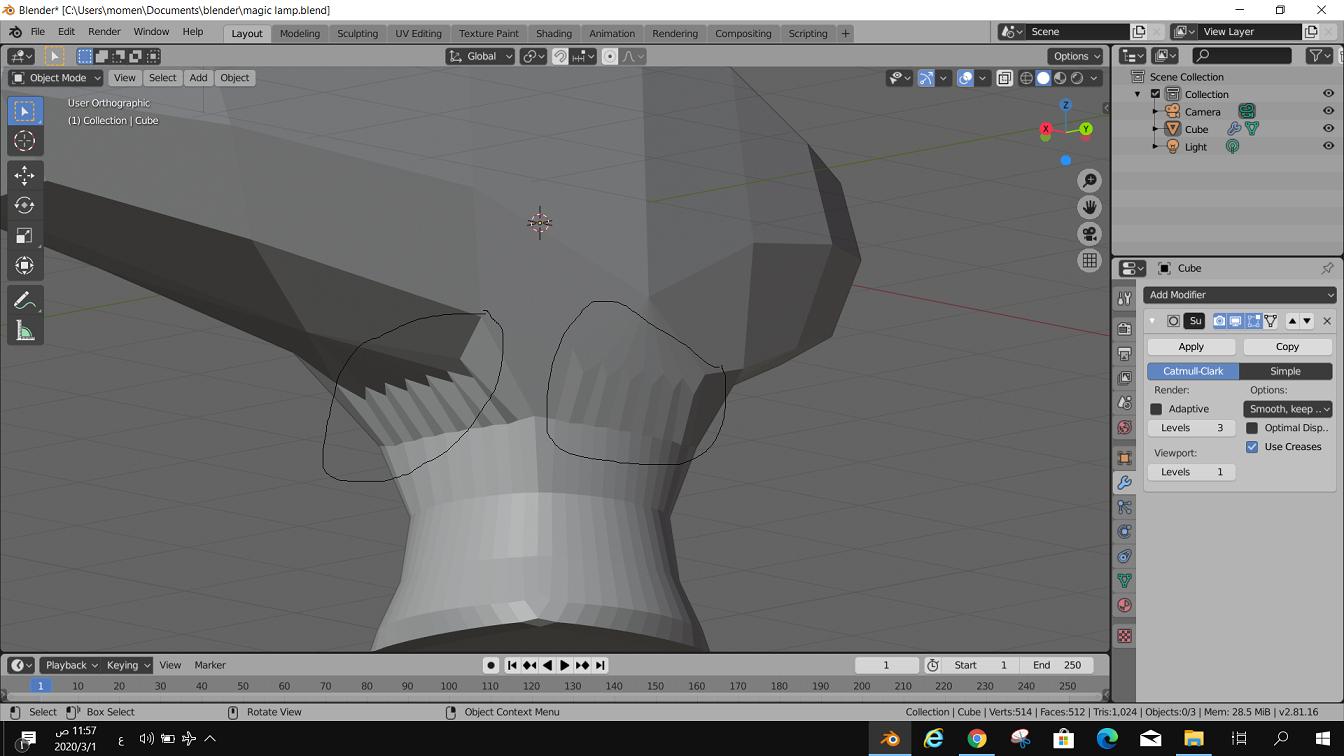Image resolution: width=1344 pixels, height=756 pixels.
Task: Hide the Light object in the outliner
Action: coord(1328,146)
